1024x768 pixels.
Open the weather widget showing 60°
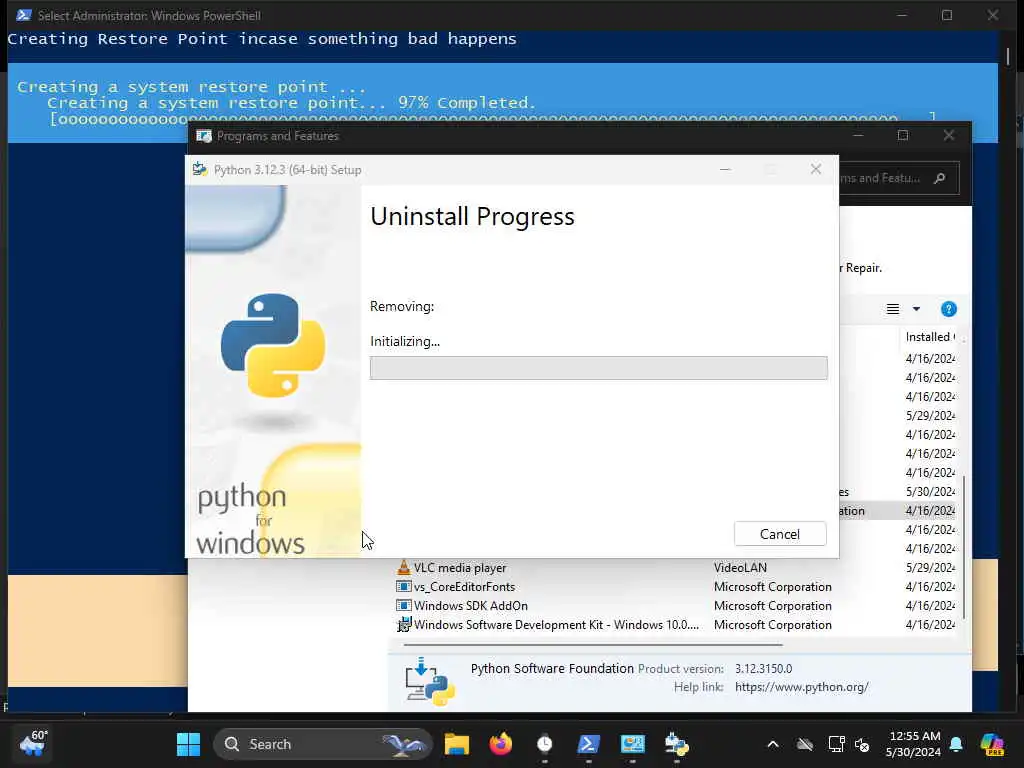pyautogui.click(x=33, y=743)
